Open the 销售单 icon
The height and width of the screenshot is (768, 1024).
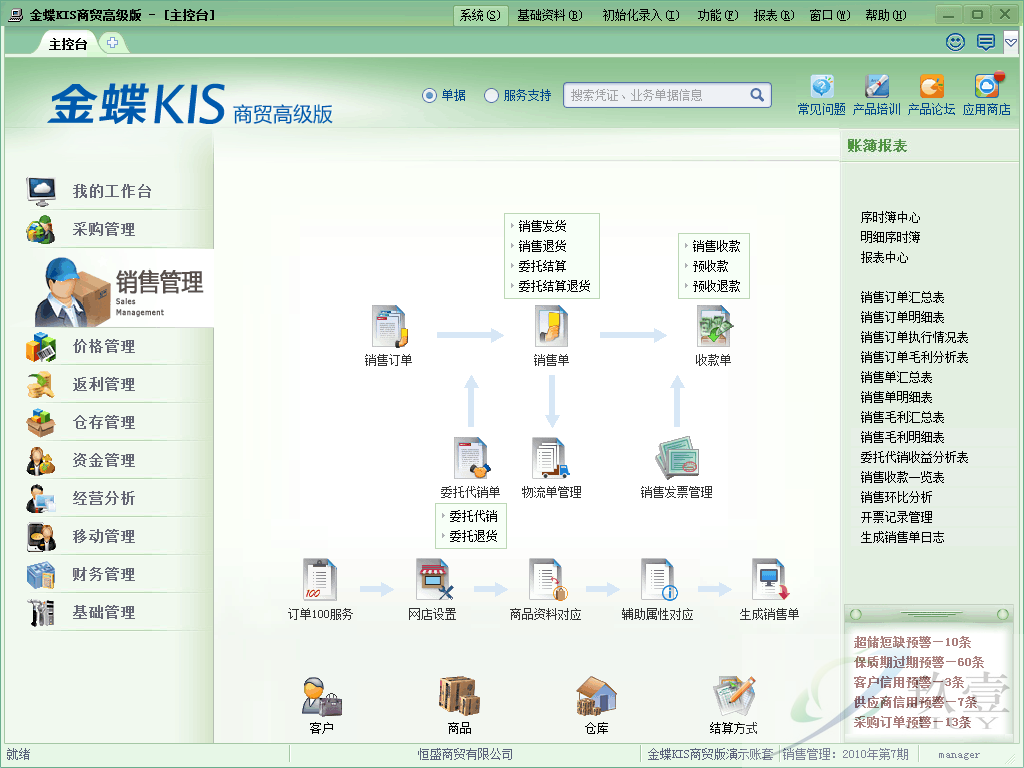551,327
